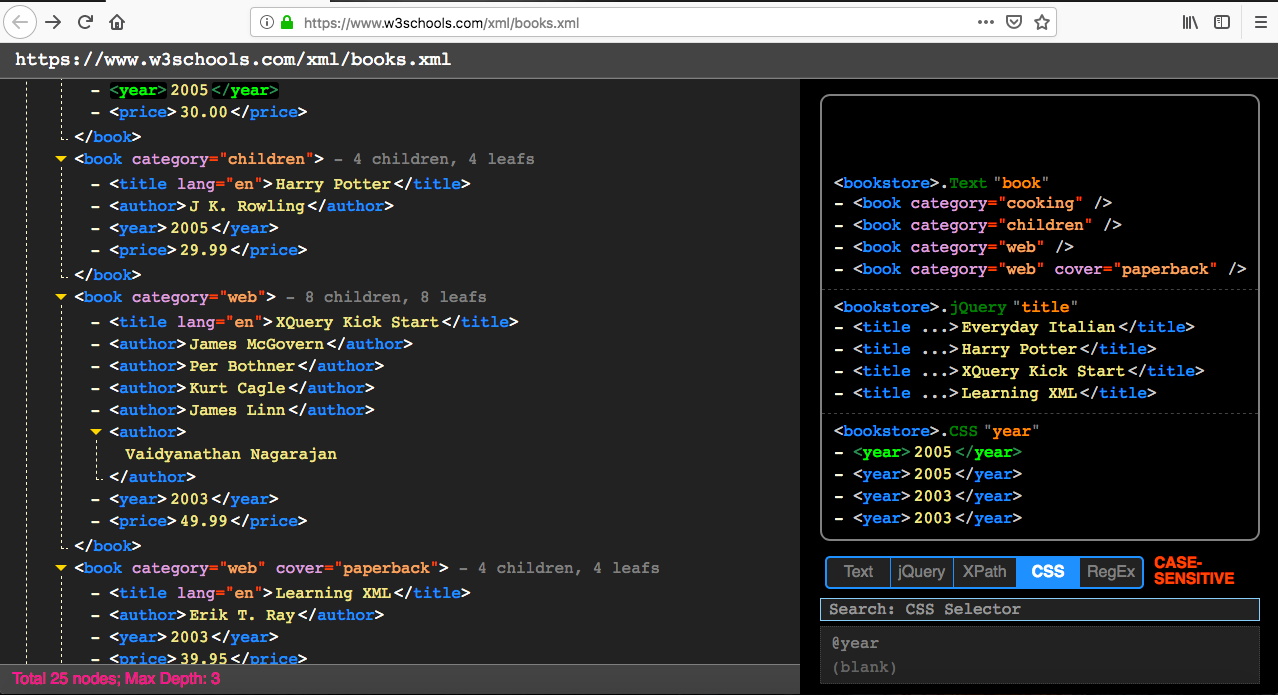1278x695 pixels.
Task: Switch to the XPath search tab
Action: 985,572
